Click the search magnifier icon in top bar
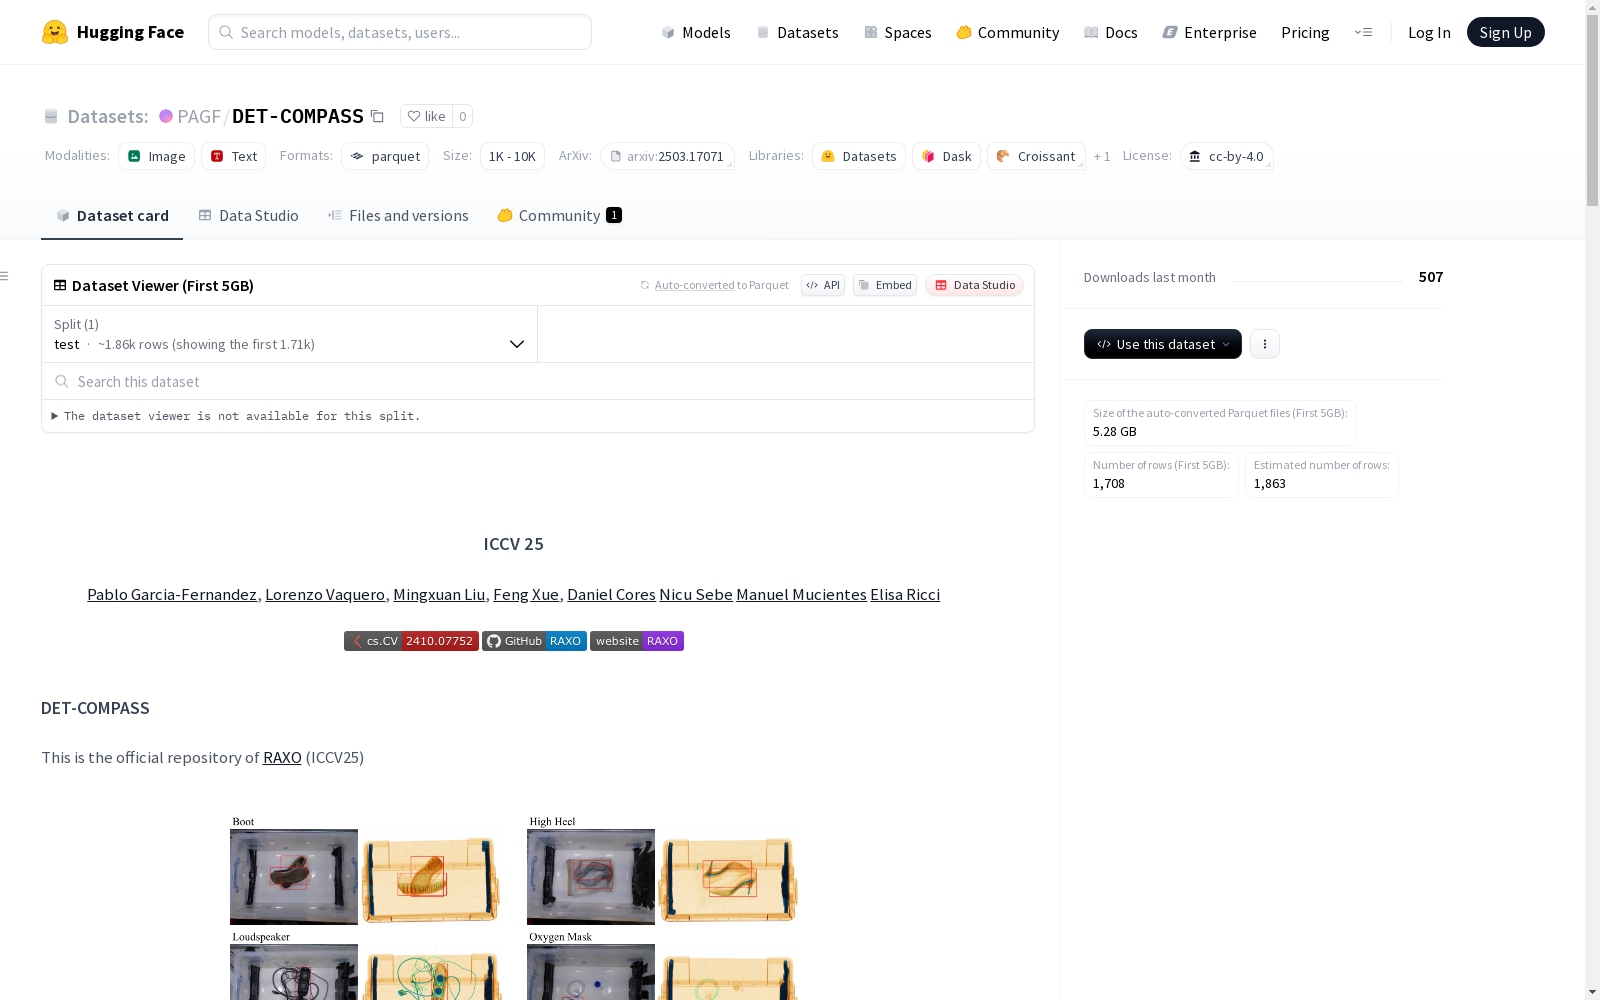This screenshot has height=1000, width=1600. (226, 32)
